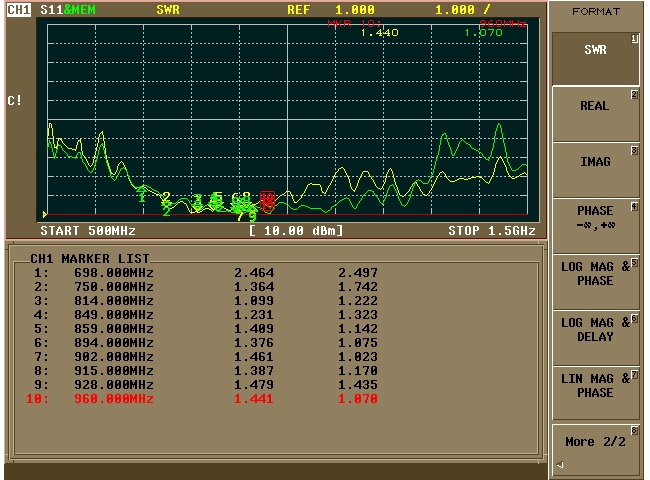This screenshot has width=650, height=480.
Task: Select the red 960.000MHz marker row
Action: [x=202, y=399]
